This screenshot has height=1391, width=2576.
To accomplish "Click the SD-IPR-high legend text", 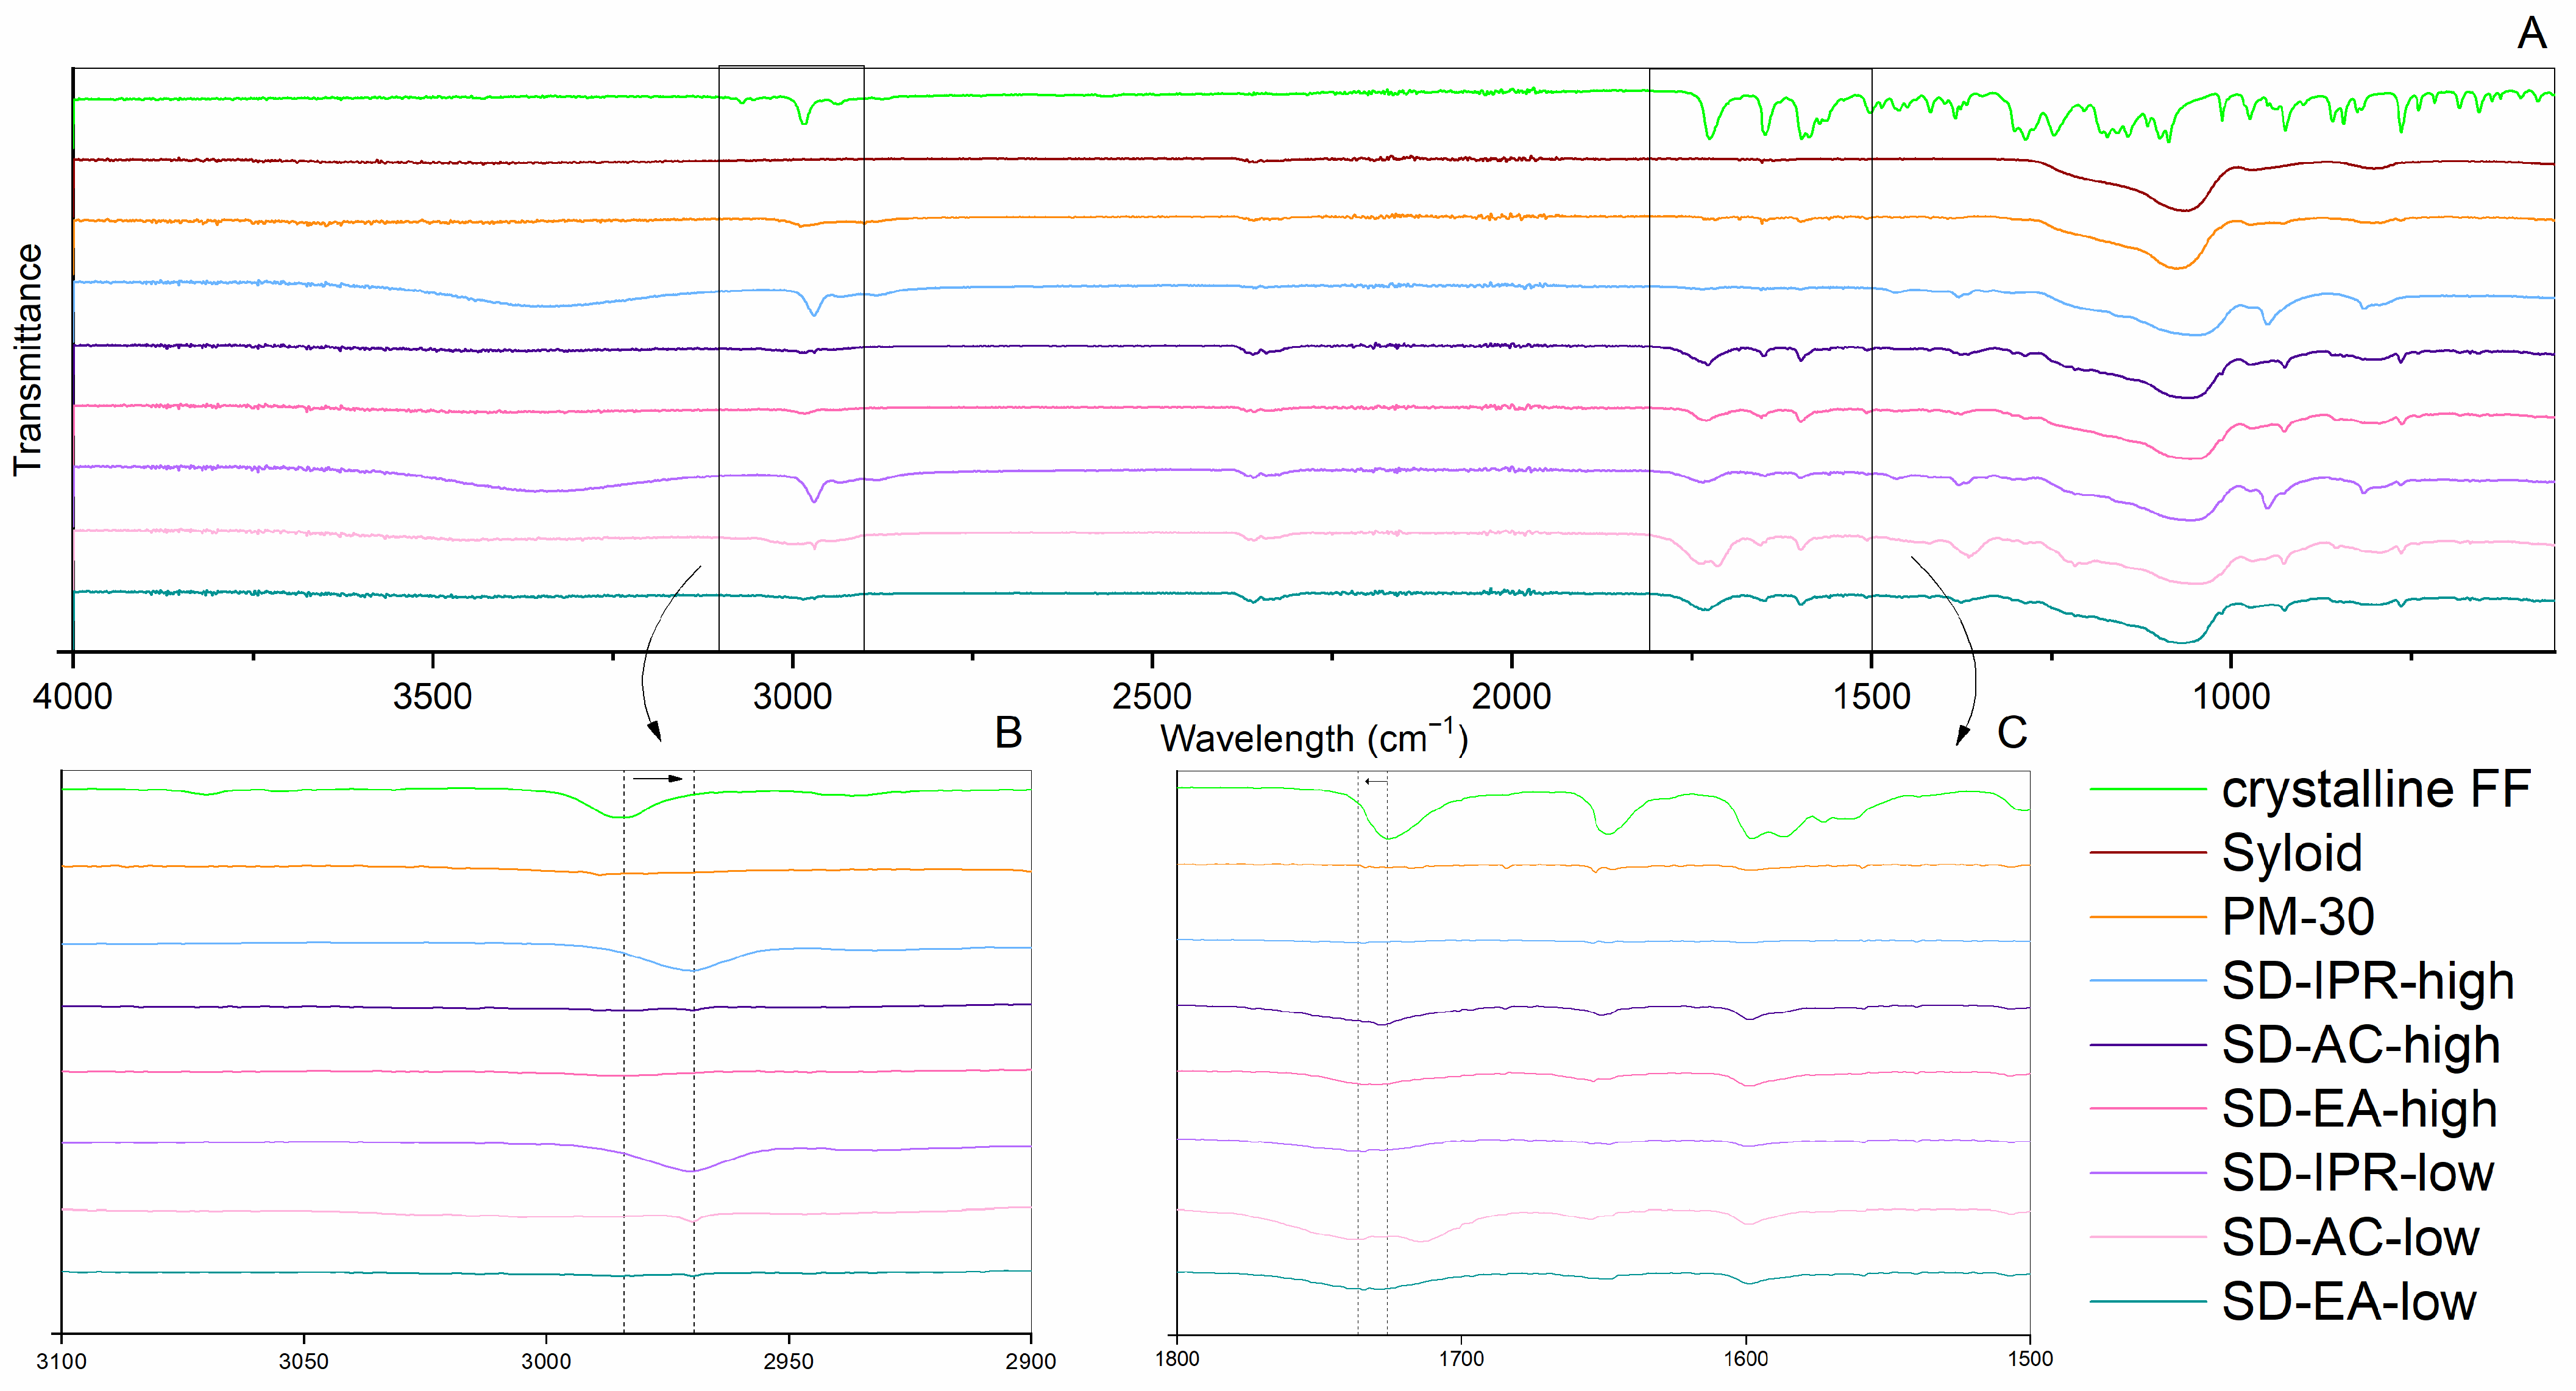I will (2367, 982).
